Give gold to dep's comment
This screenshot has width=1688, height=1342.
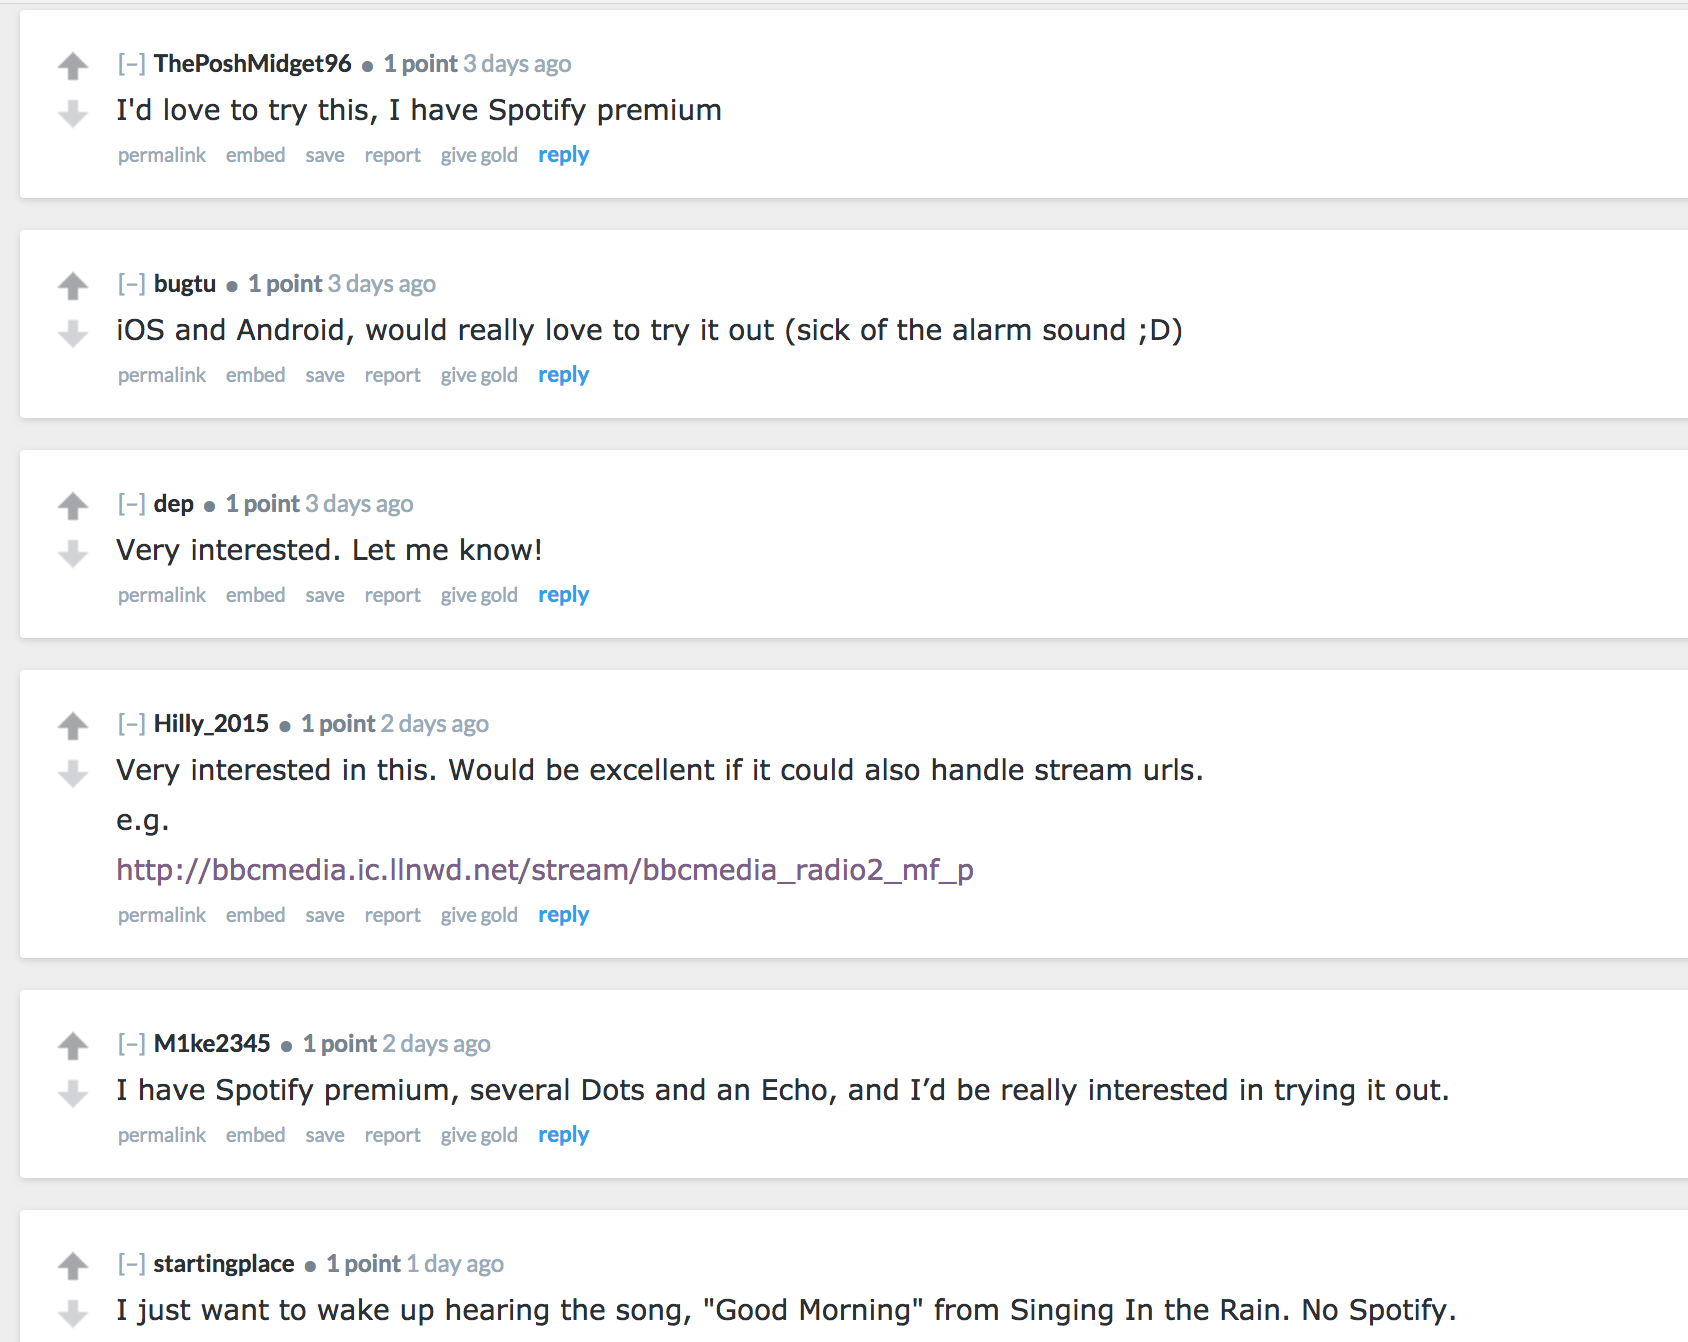479,595
